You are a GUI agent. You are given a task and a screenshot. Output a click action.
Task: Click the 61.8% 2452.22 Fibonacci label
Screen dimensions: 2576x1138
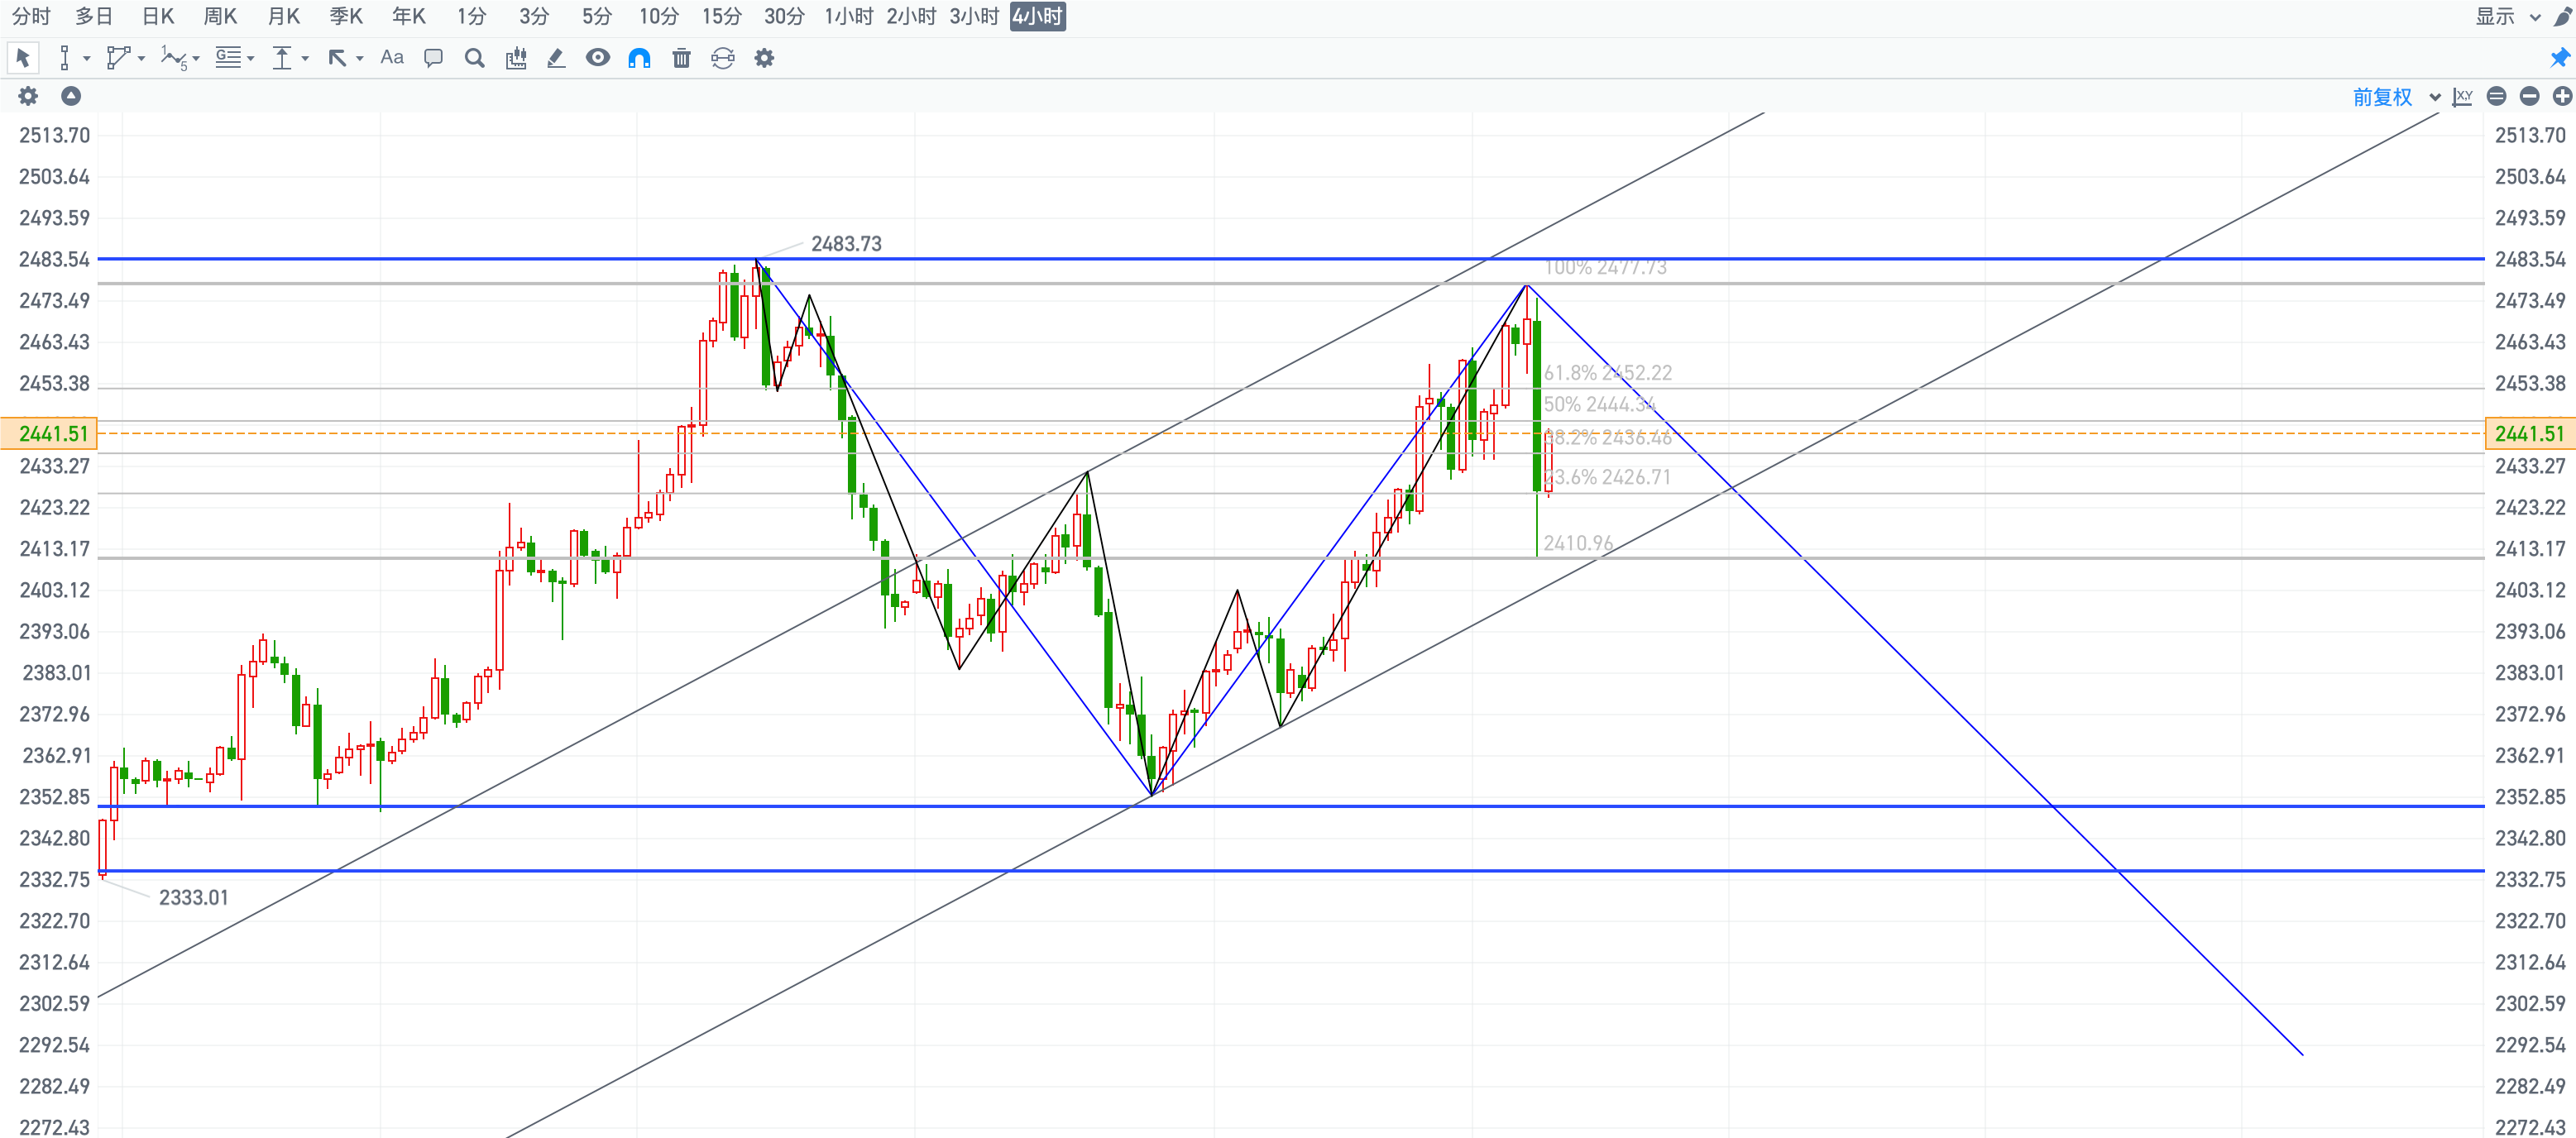(x=1608, y=373)
